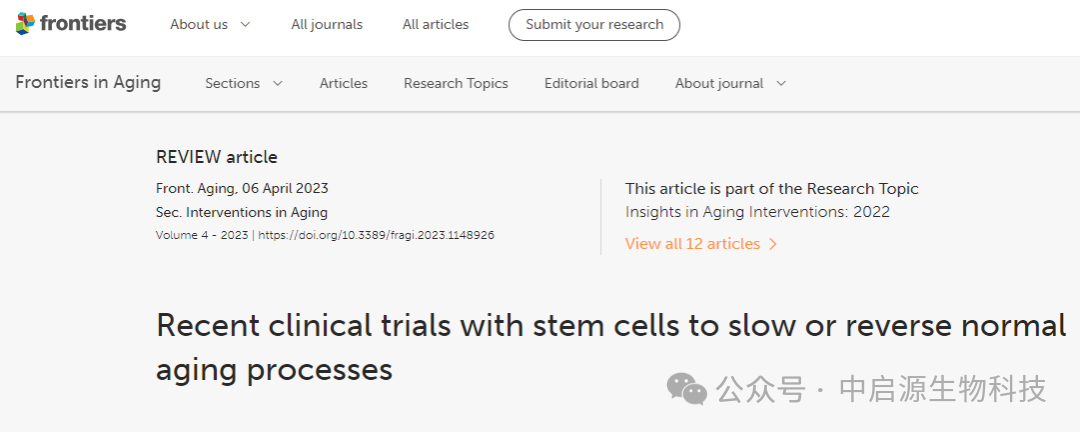Open Insights in Aging Interventions: 2022 topic
The width and height of the screenshot is (1080, 432).
click(x=757, y=212)
